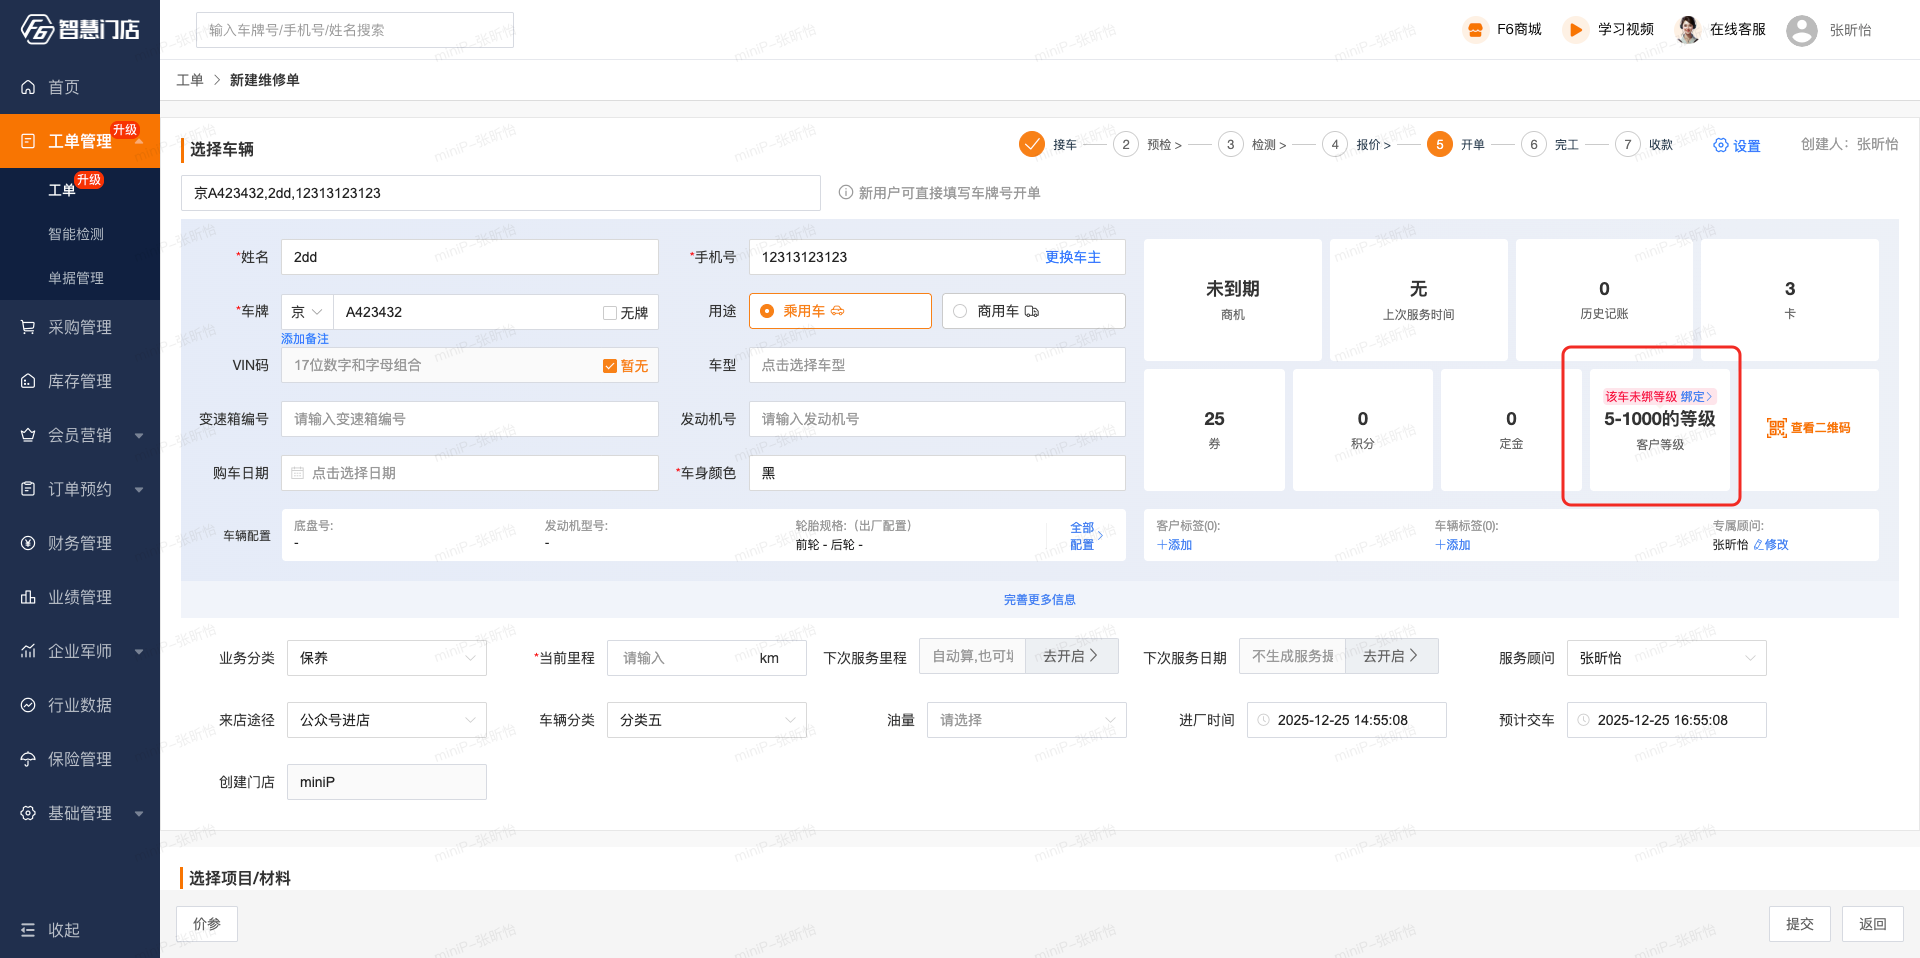Screen dimensions: 1920x958
Task: Click the 提交 button
Action: tap(1799, 924)
